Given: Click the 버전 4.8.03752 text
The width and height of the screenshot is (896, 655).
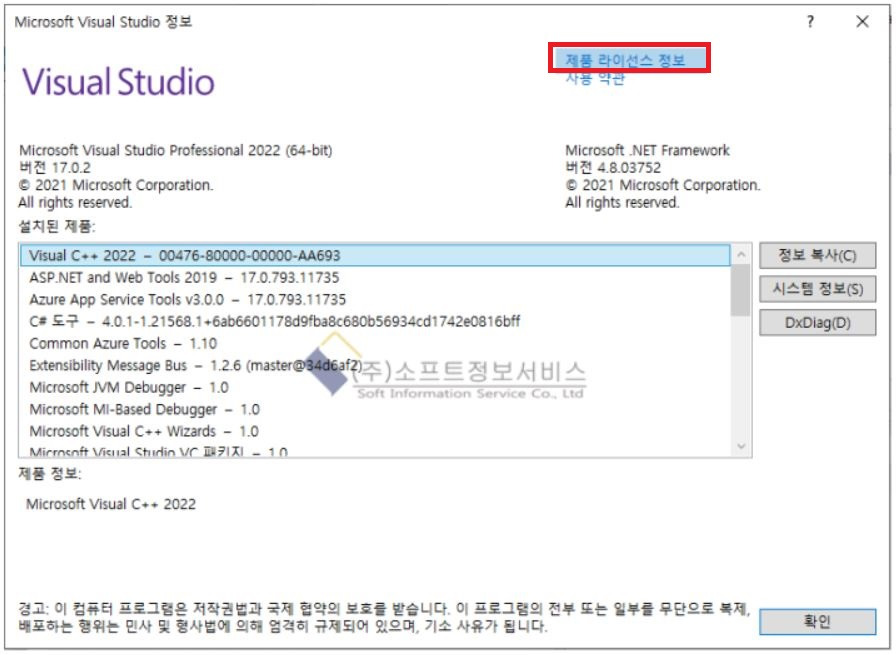Looking at the screenshot, I should click(613, 167).
